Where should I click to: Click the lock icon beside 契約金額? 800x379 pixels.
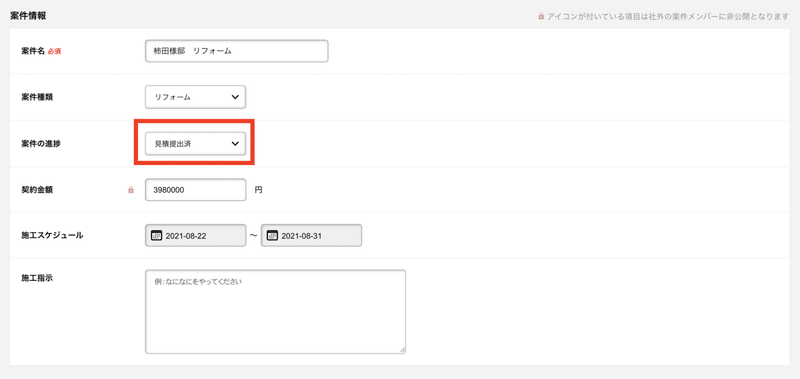[131, 190]
